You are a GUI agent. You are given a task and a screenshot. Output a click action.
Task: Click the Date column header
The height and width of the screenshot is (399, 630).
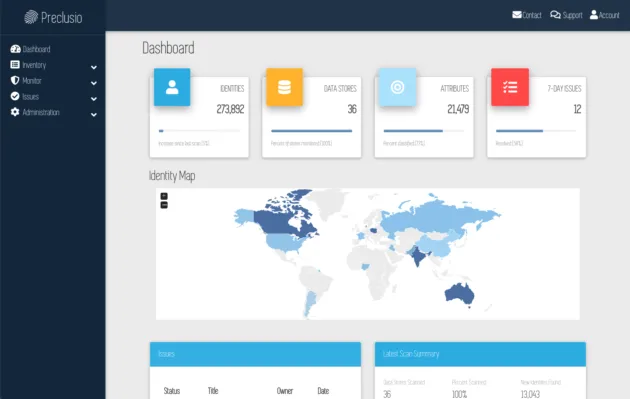coord(323,391)
